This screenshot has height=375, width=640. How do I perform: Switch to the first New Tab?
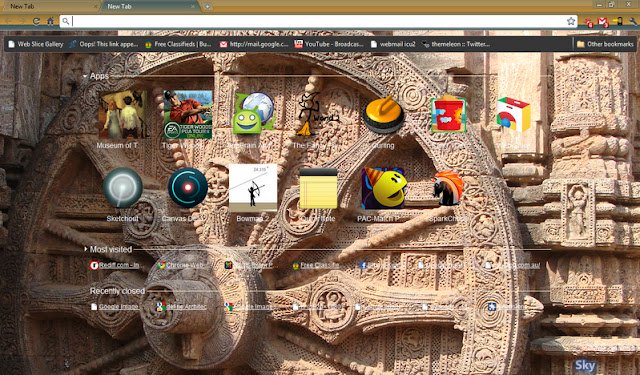(x=50, y=6)
